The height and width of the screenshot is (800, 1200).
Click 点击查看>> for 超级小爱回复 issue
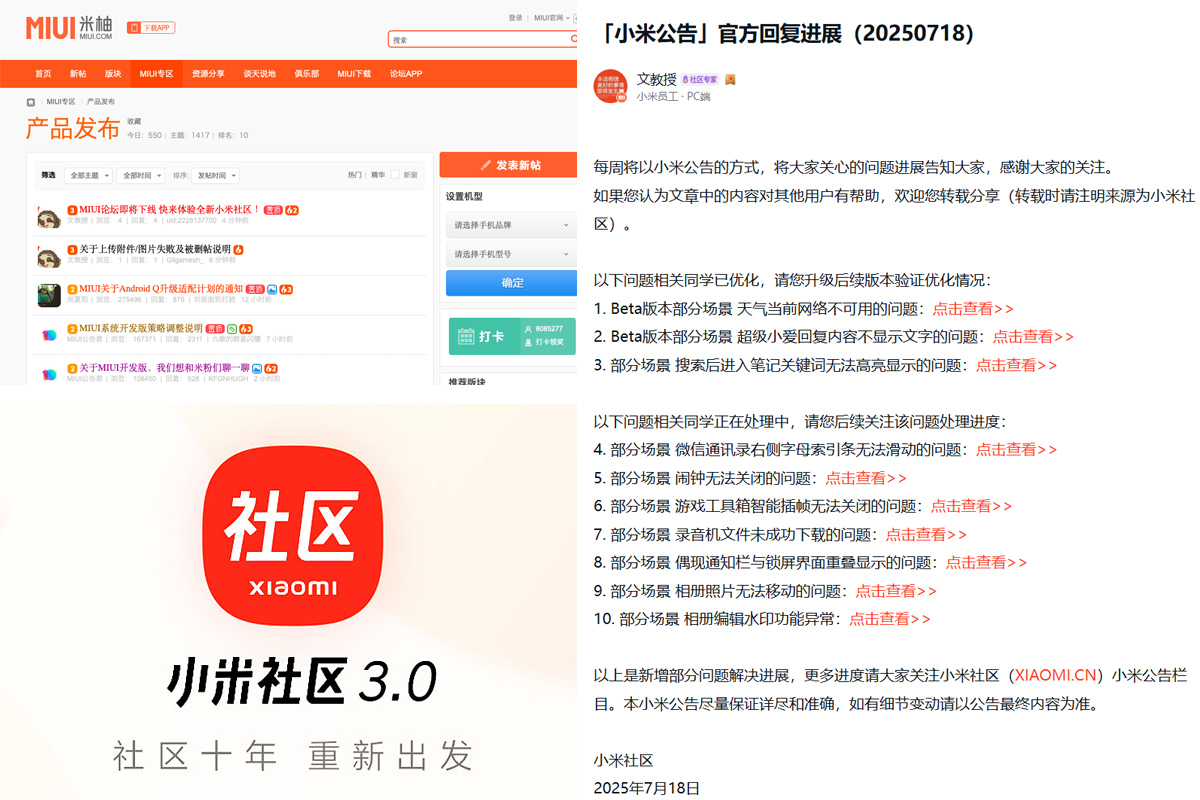point(1033,337)
